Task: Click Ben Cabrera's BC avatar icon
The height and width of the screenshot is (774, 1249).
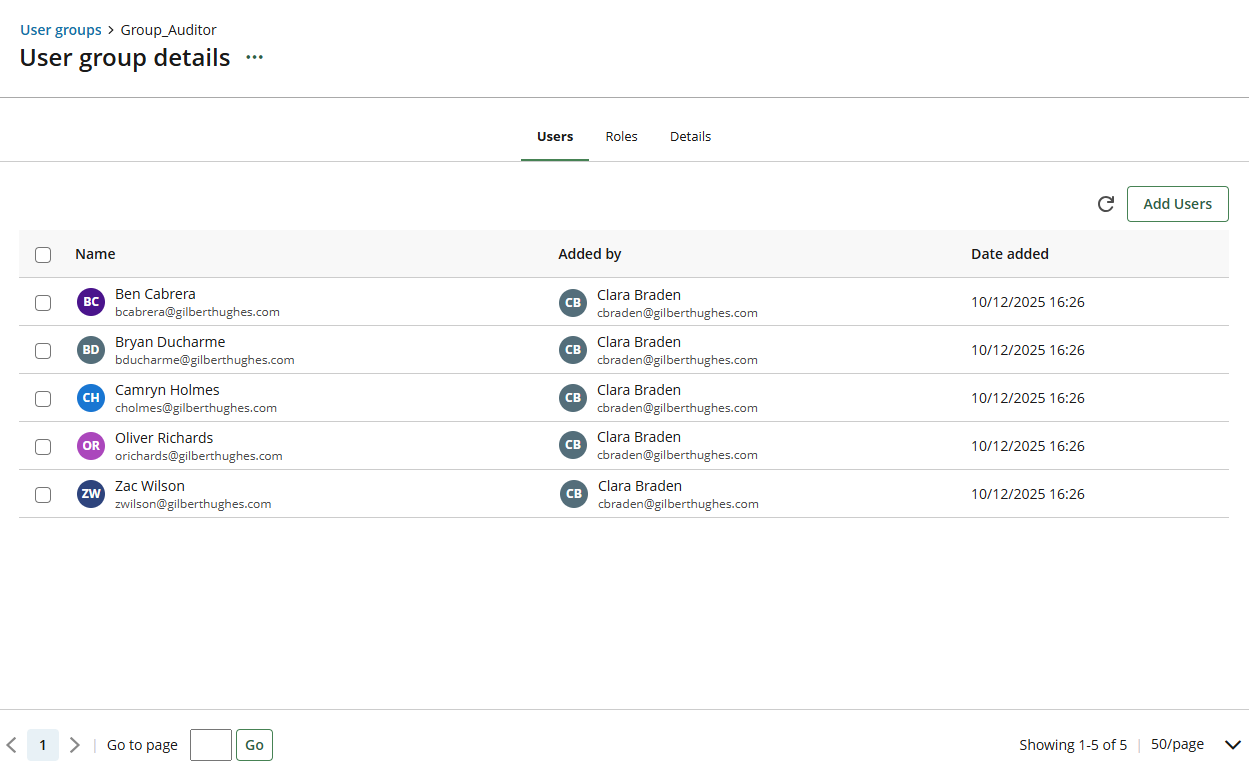Action: [91, 302]
